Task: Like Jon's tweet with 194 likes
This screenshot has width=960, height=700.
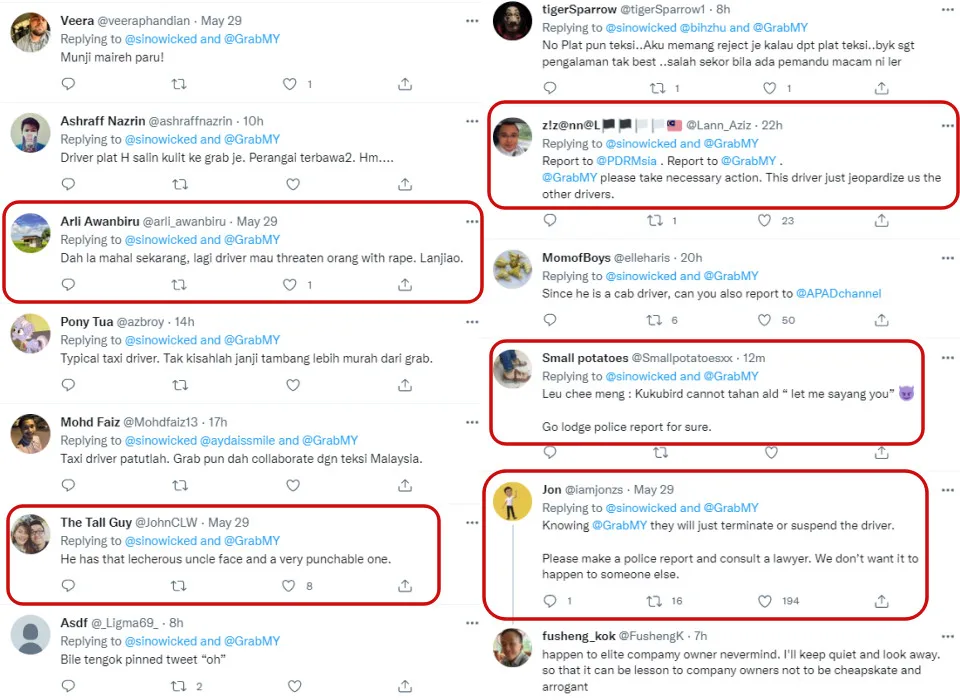Action: pos(765,601)
